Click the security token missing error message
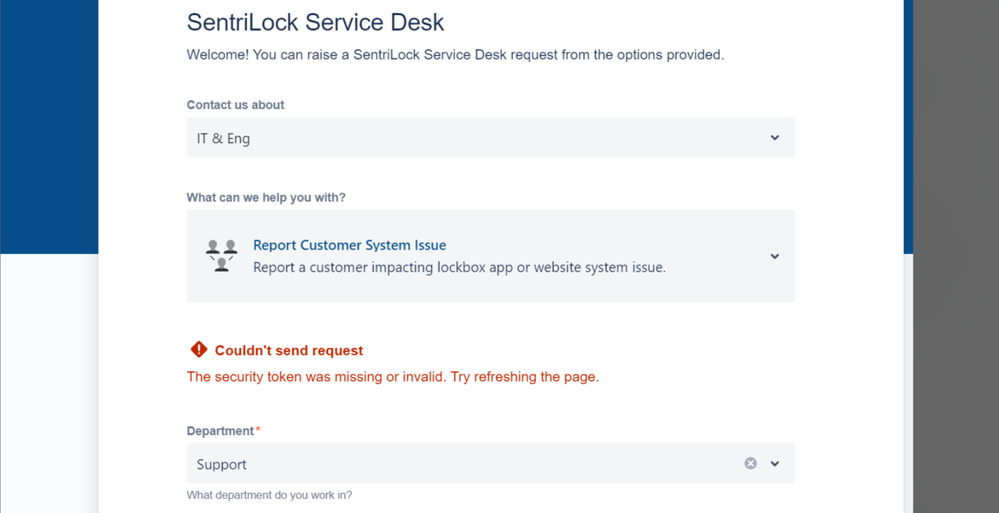The image size is (999, 513). point(392,377)
